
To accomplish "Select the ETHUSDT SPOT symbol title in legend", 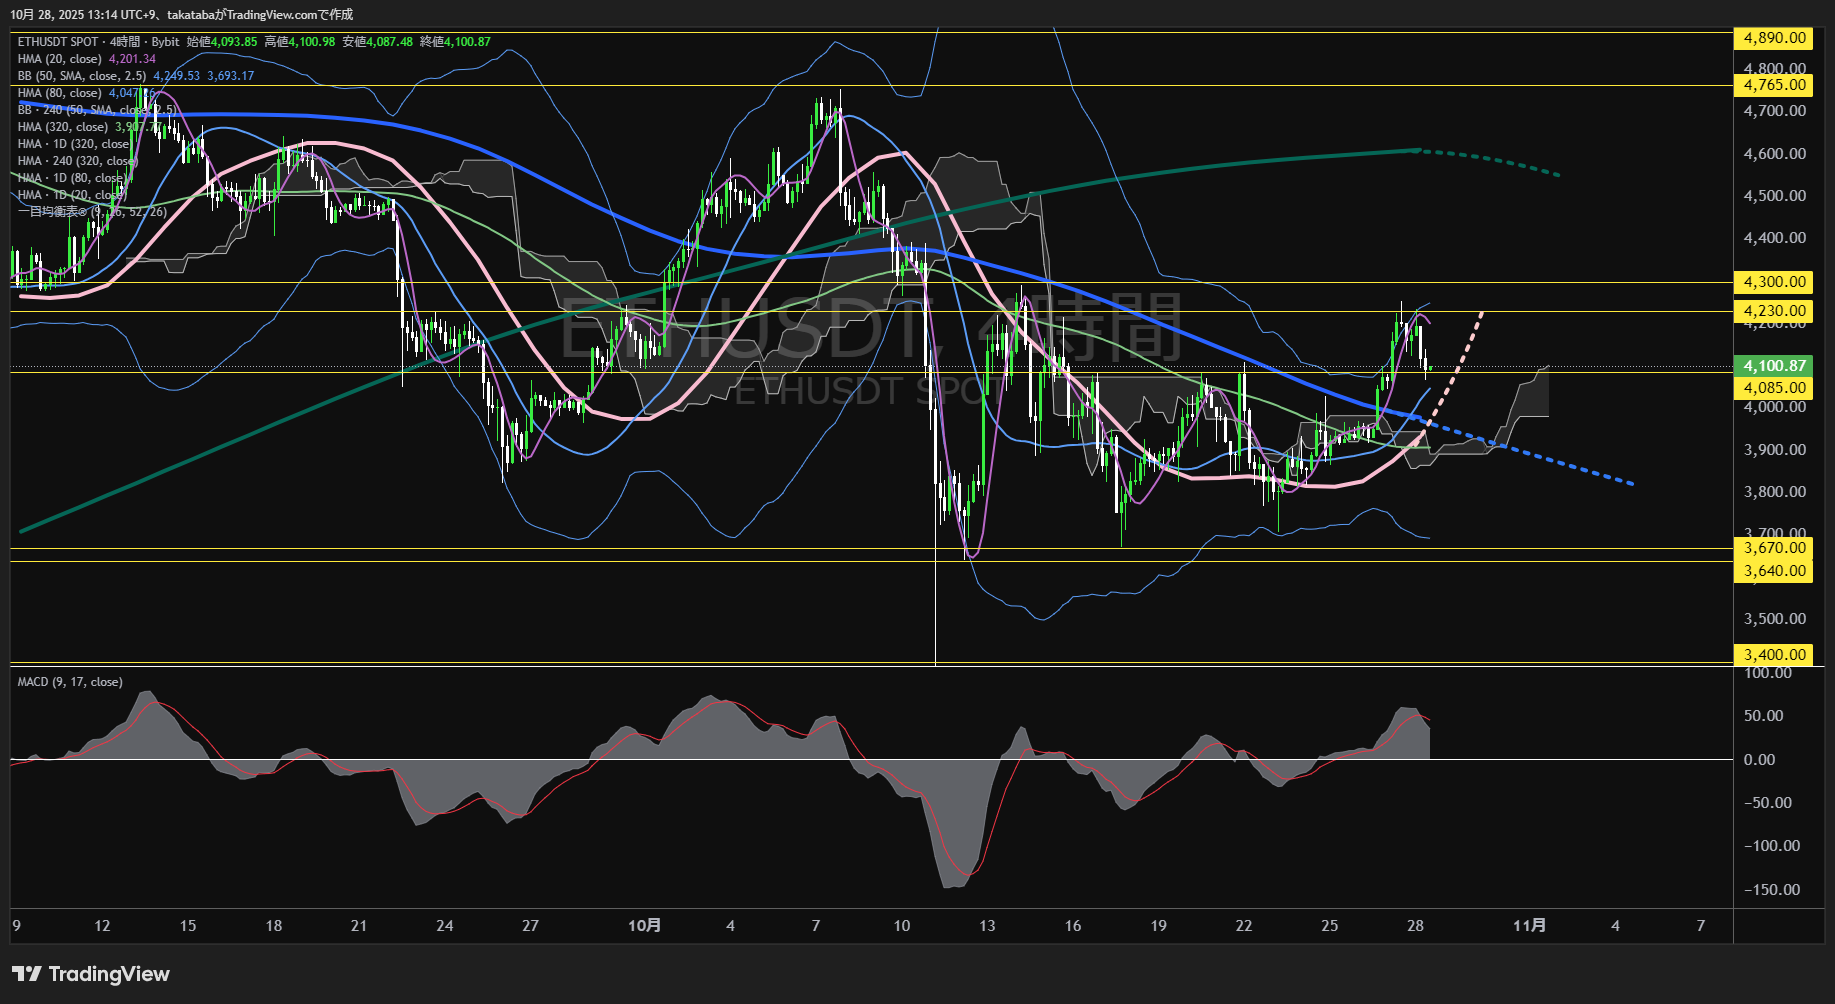I will coord(58,42).
